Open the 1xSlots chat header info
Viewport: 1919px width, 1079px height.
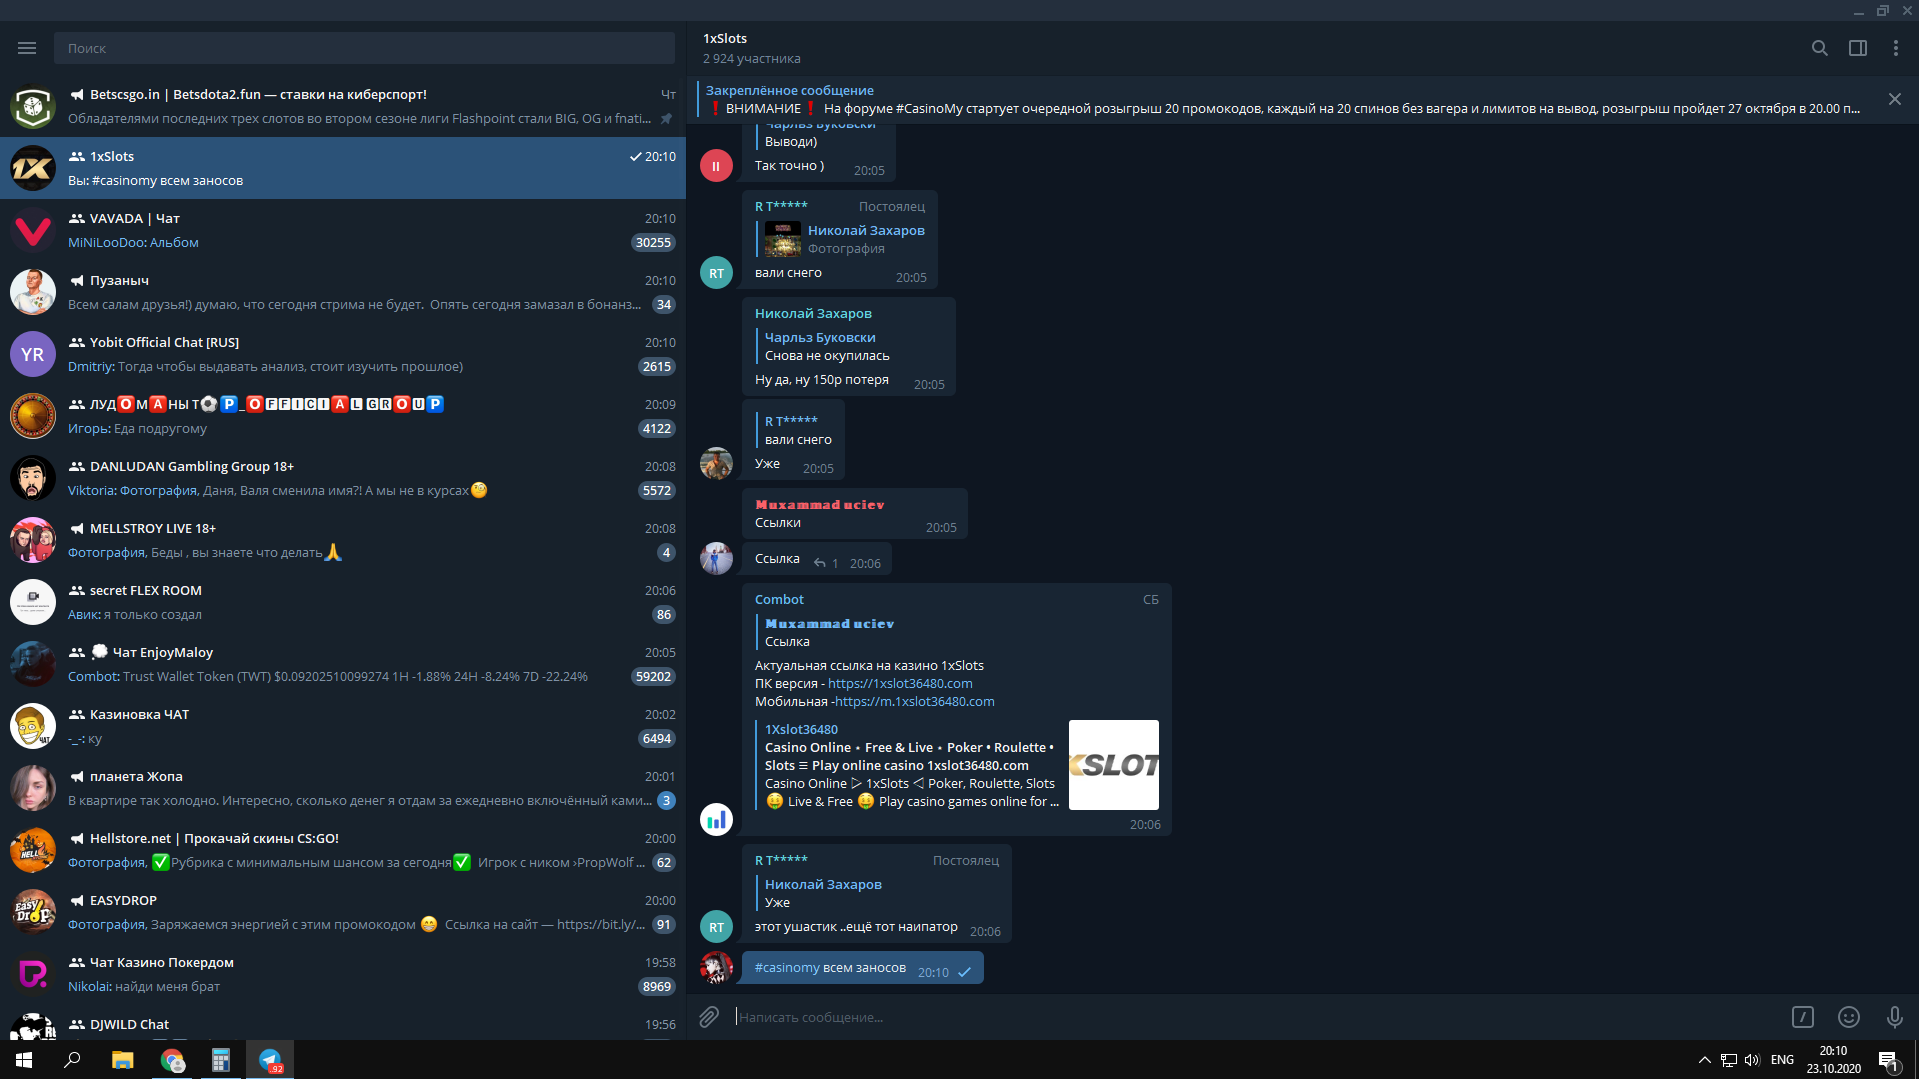tap(752, 48)
